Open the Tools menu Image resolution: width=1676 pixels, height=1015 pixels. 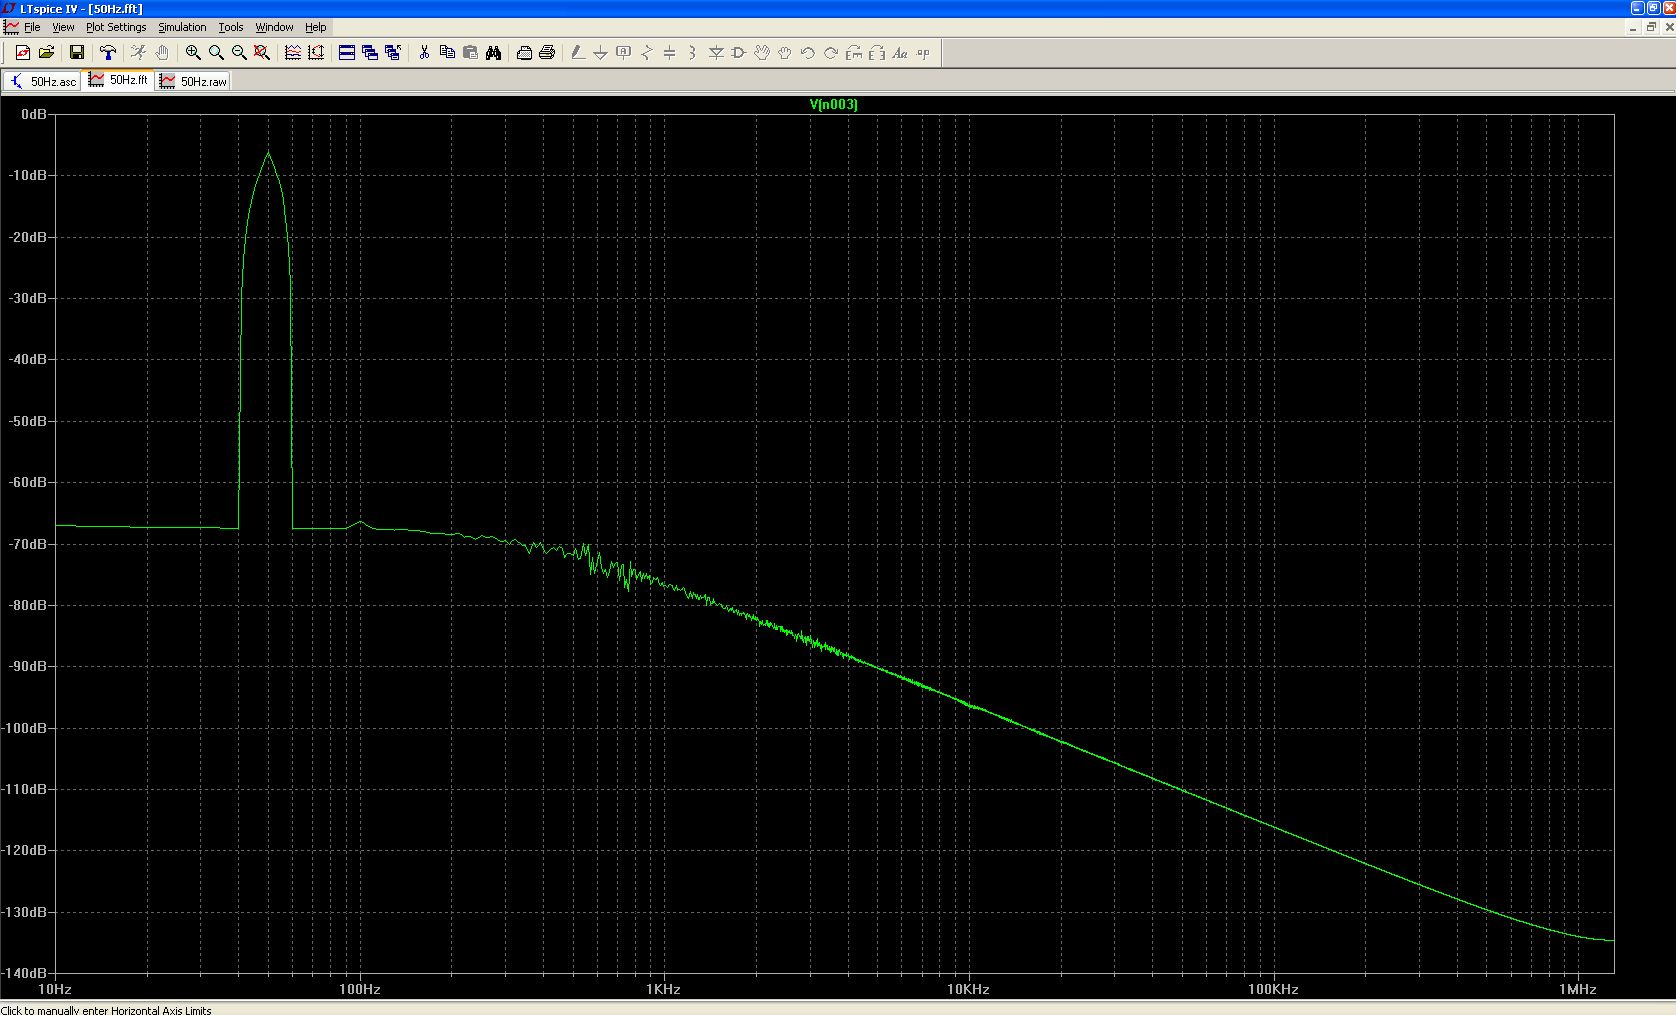pyautogui.click(x=231, y=27)
